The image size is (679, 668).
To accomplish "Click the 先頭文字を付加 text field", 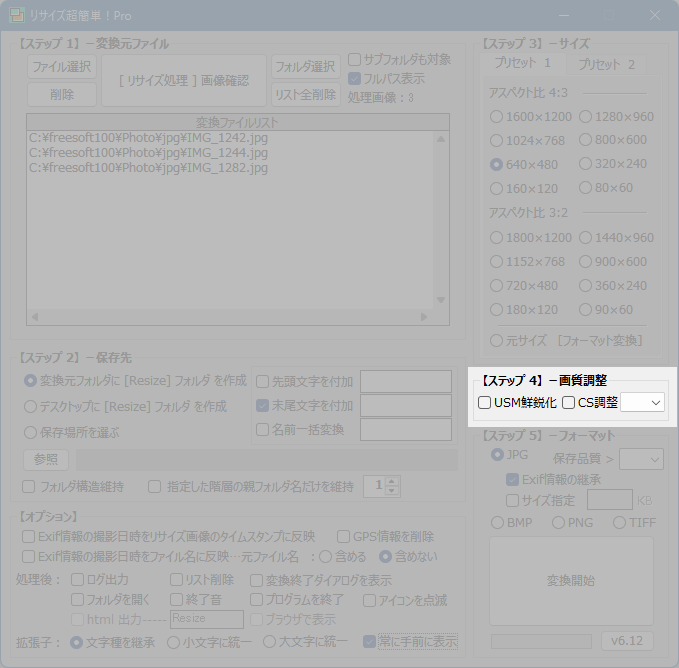I will click(406, 381).
